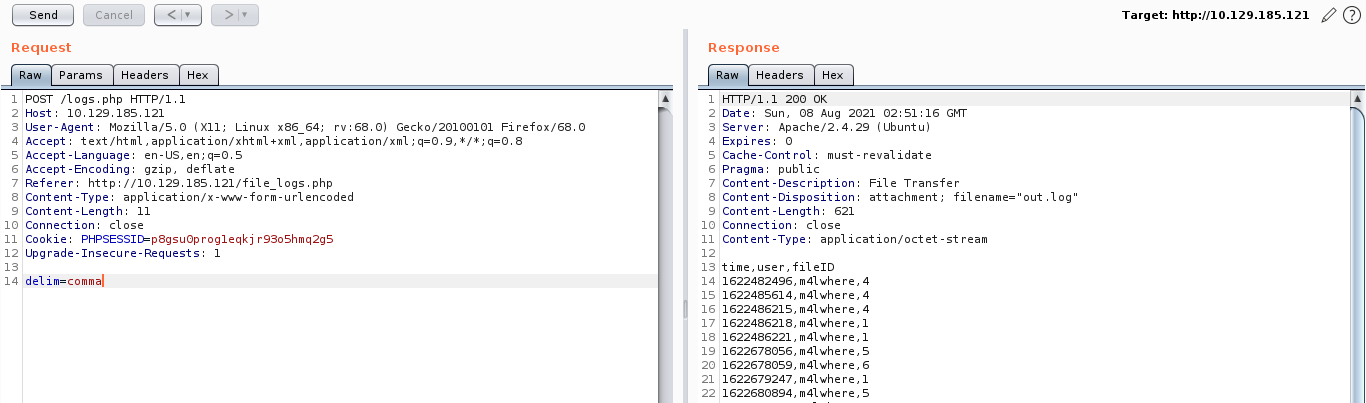Open the back history dropdown arrow
The image size is (1366, 403).
coord(190,15)
